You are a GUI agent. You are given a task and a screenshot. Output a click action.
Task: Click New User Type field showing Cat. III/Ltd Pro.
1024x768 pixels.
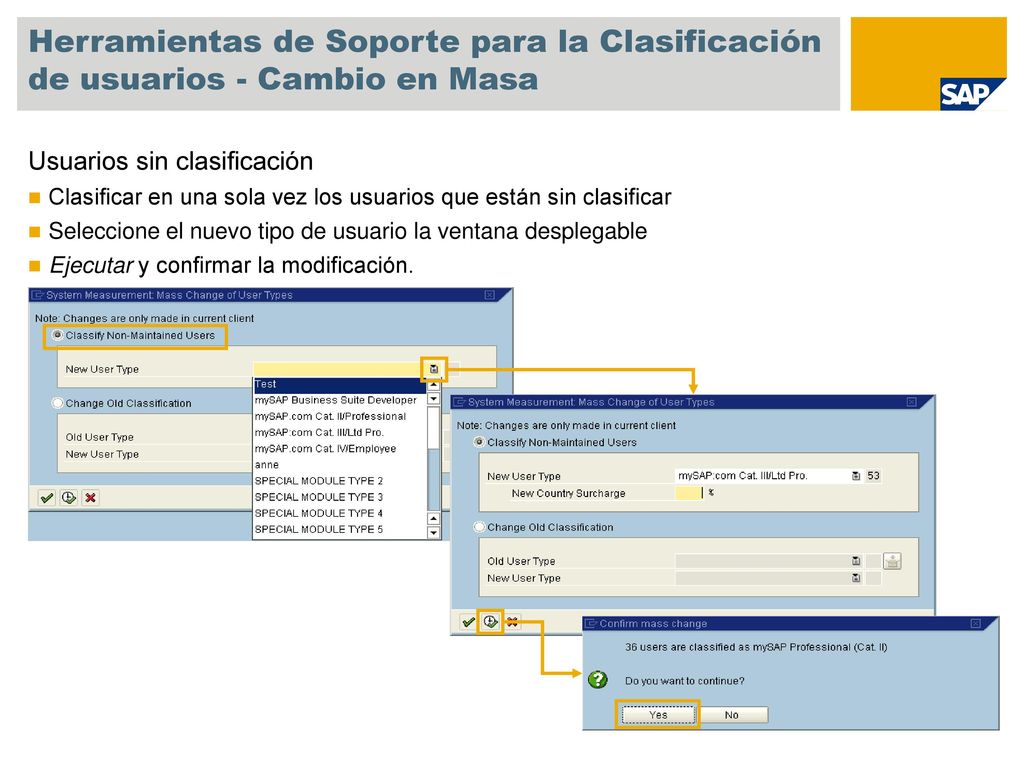(x=762, y=476)
